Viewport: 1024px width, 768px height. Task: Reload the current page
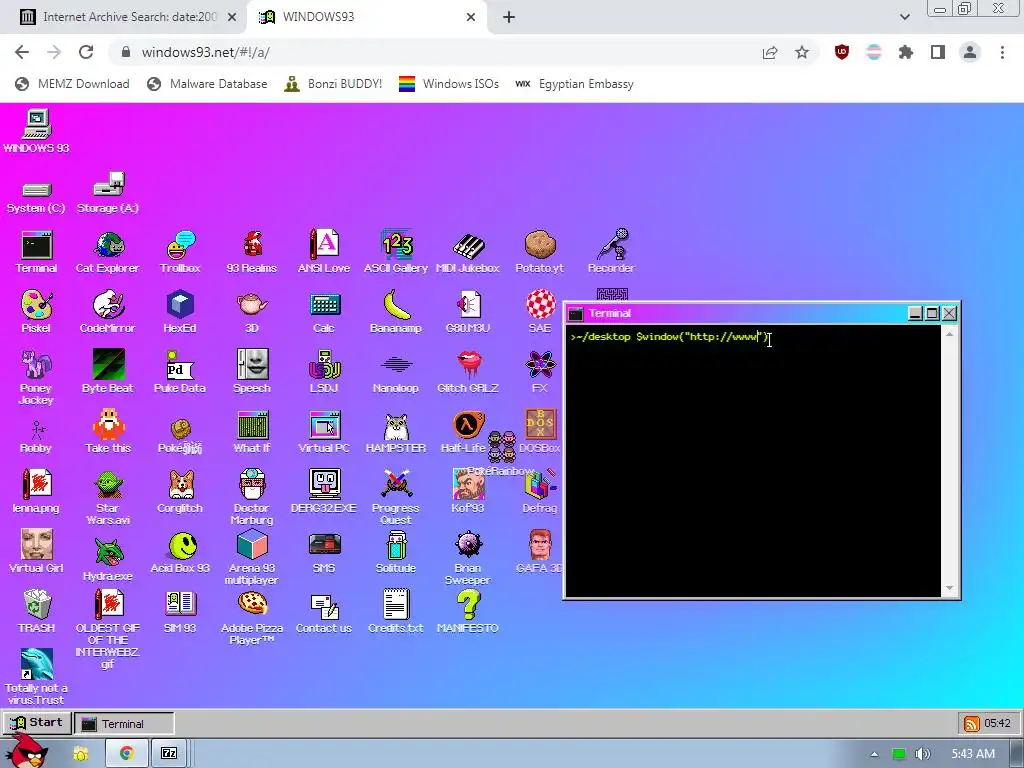86,52
